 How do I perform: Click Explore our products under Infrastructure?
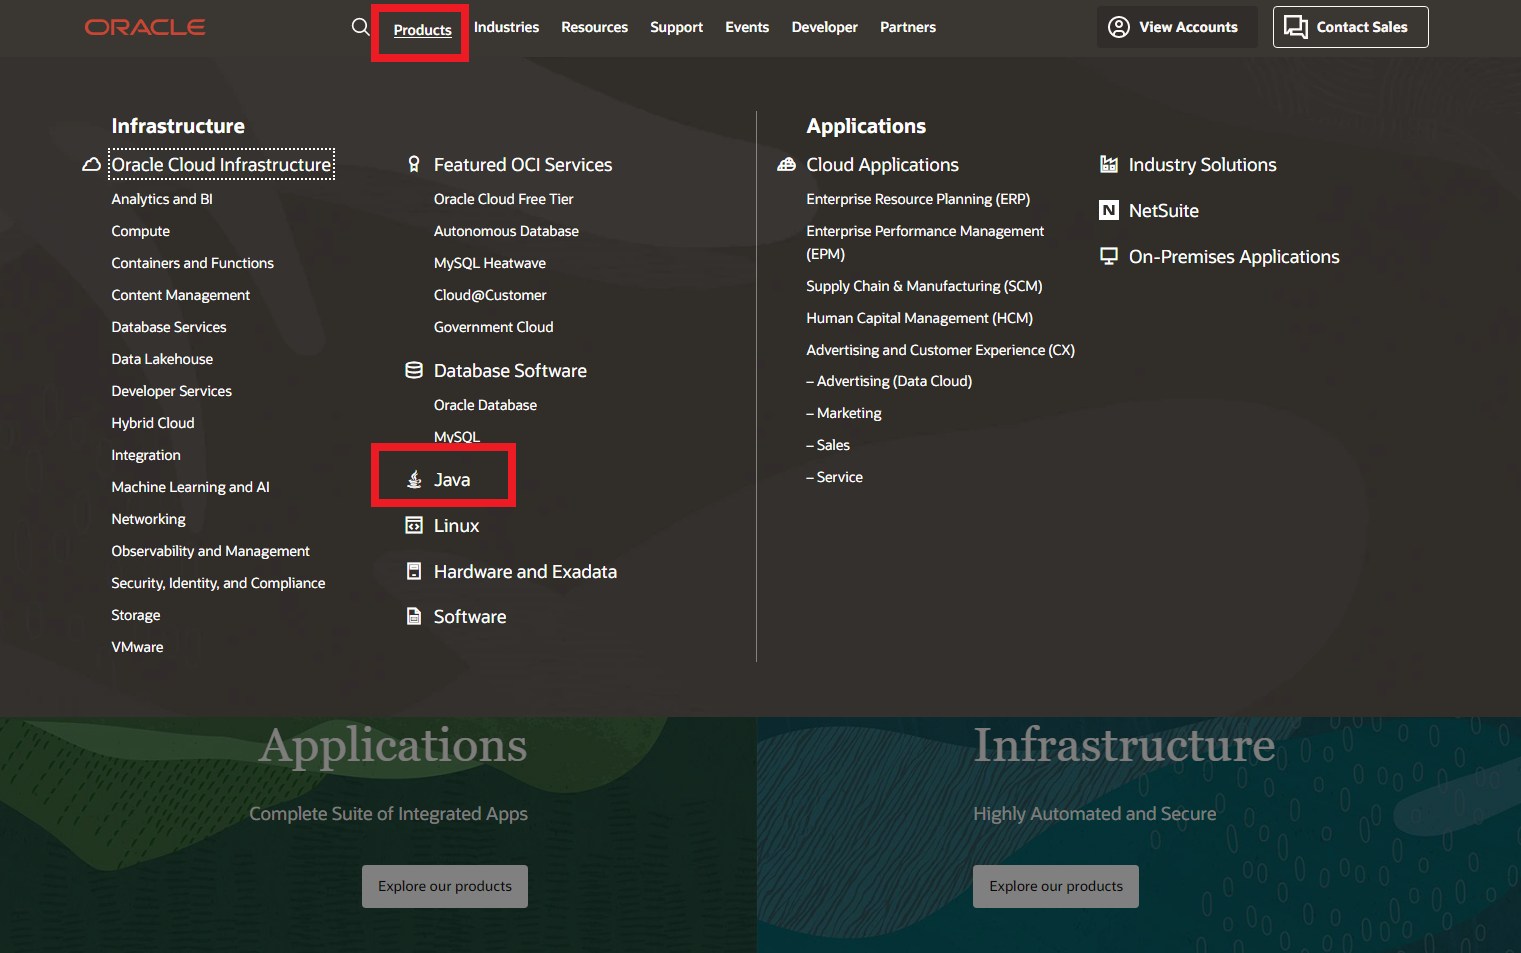(x=1056, y=886)
